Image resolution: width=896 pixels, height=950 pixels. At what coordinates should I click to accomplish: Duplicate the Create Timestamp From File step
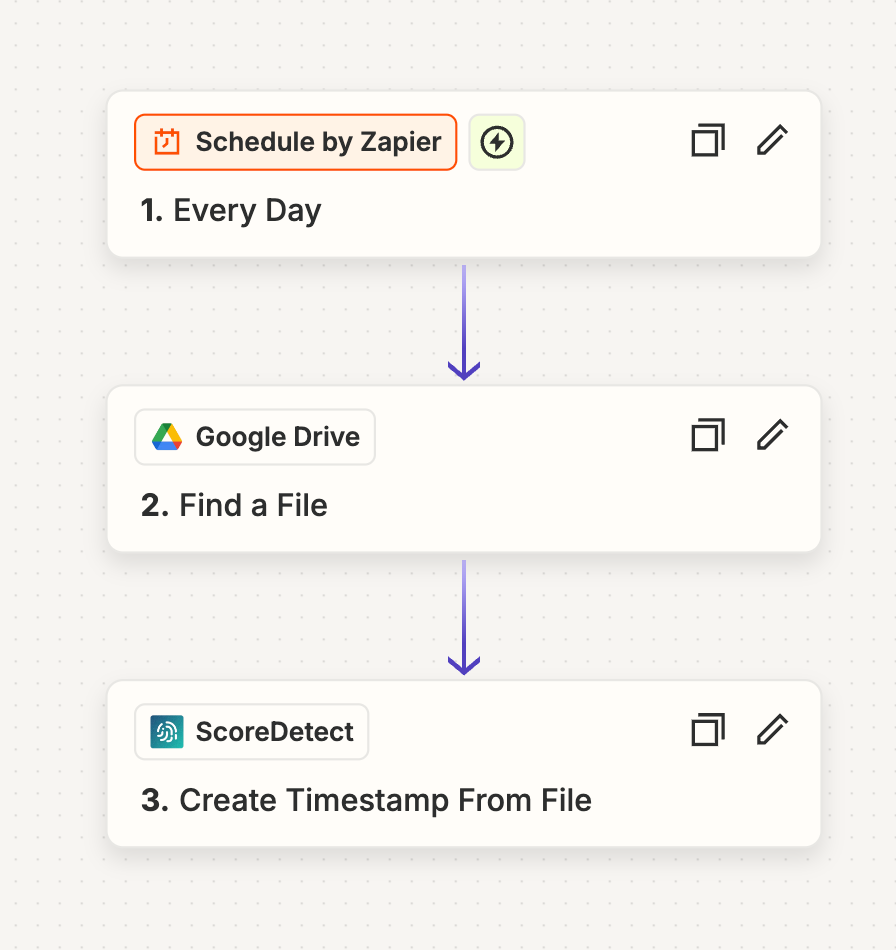708,730
